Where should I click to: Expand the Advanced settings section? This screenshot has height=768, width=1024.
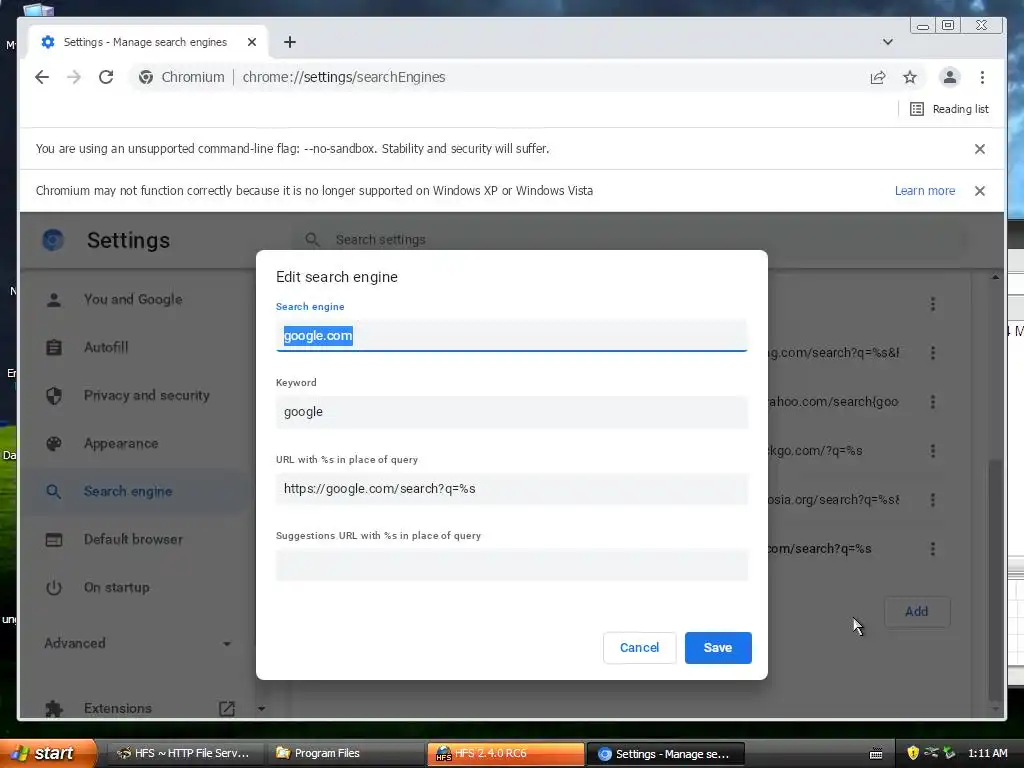coord(137,643)
